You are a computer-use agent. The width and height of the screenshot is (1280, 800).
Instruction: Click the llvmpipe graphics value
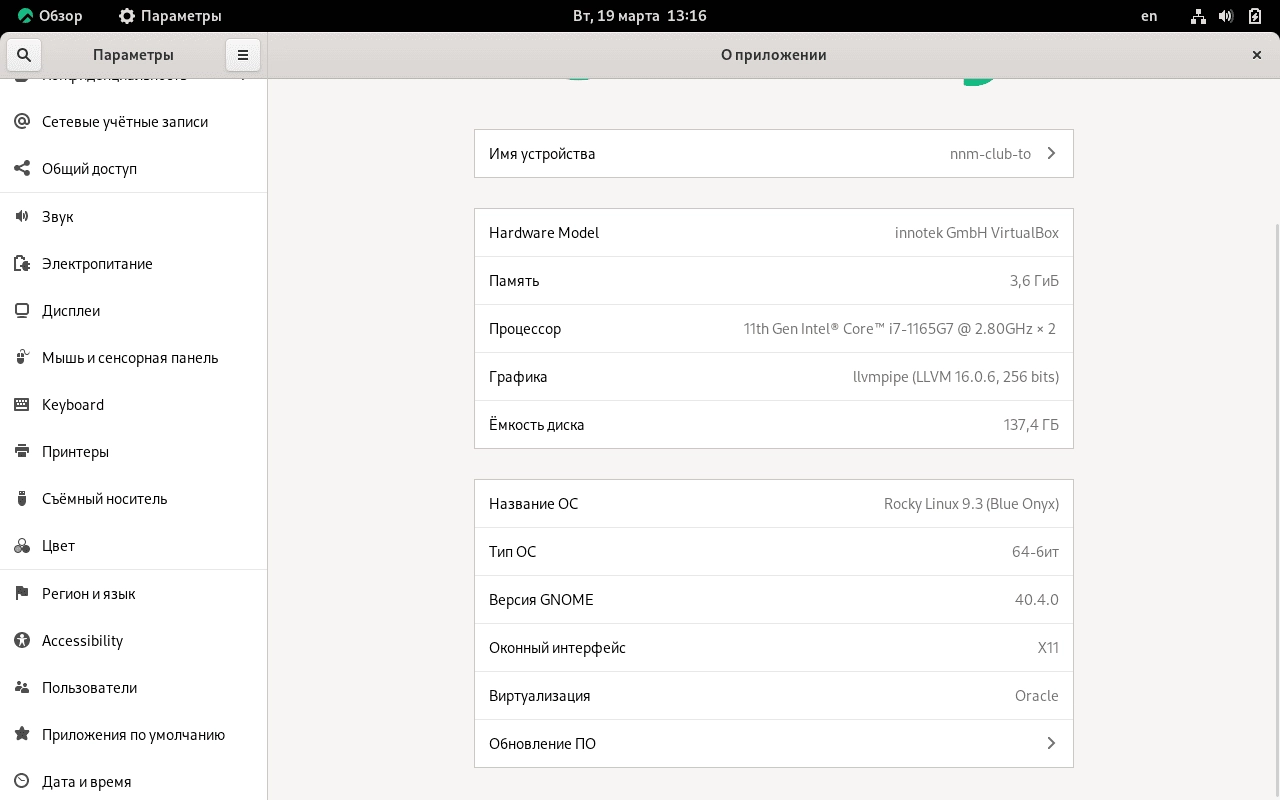coord(956,377)
